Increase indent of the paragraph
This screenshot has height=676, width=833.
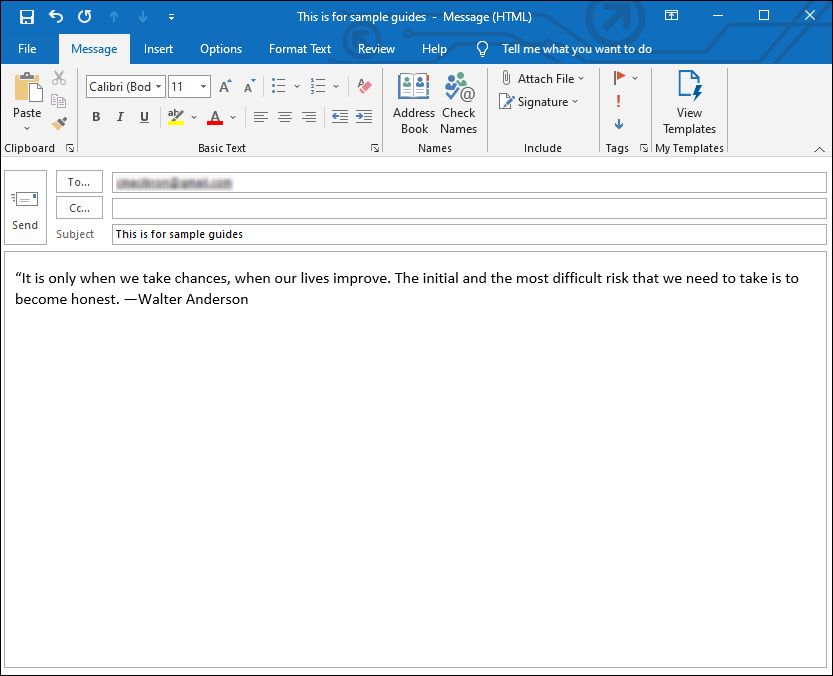tap(364, 117)
